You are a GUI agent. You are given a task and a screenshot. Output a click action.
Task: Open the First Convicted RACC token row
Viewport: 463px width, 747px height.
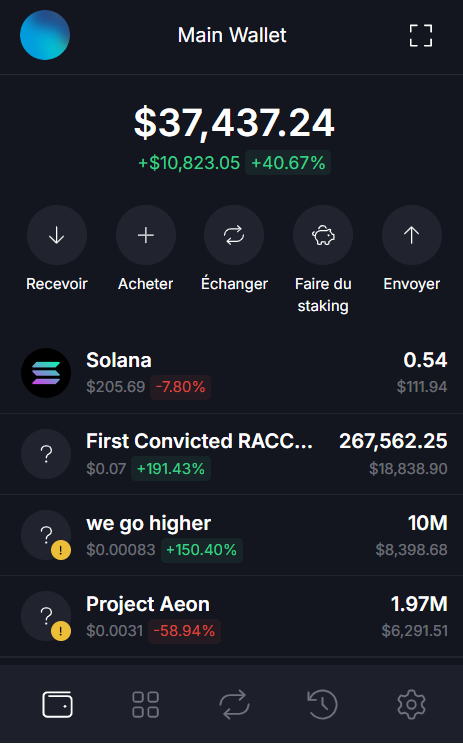click(232, 454)
